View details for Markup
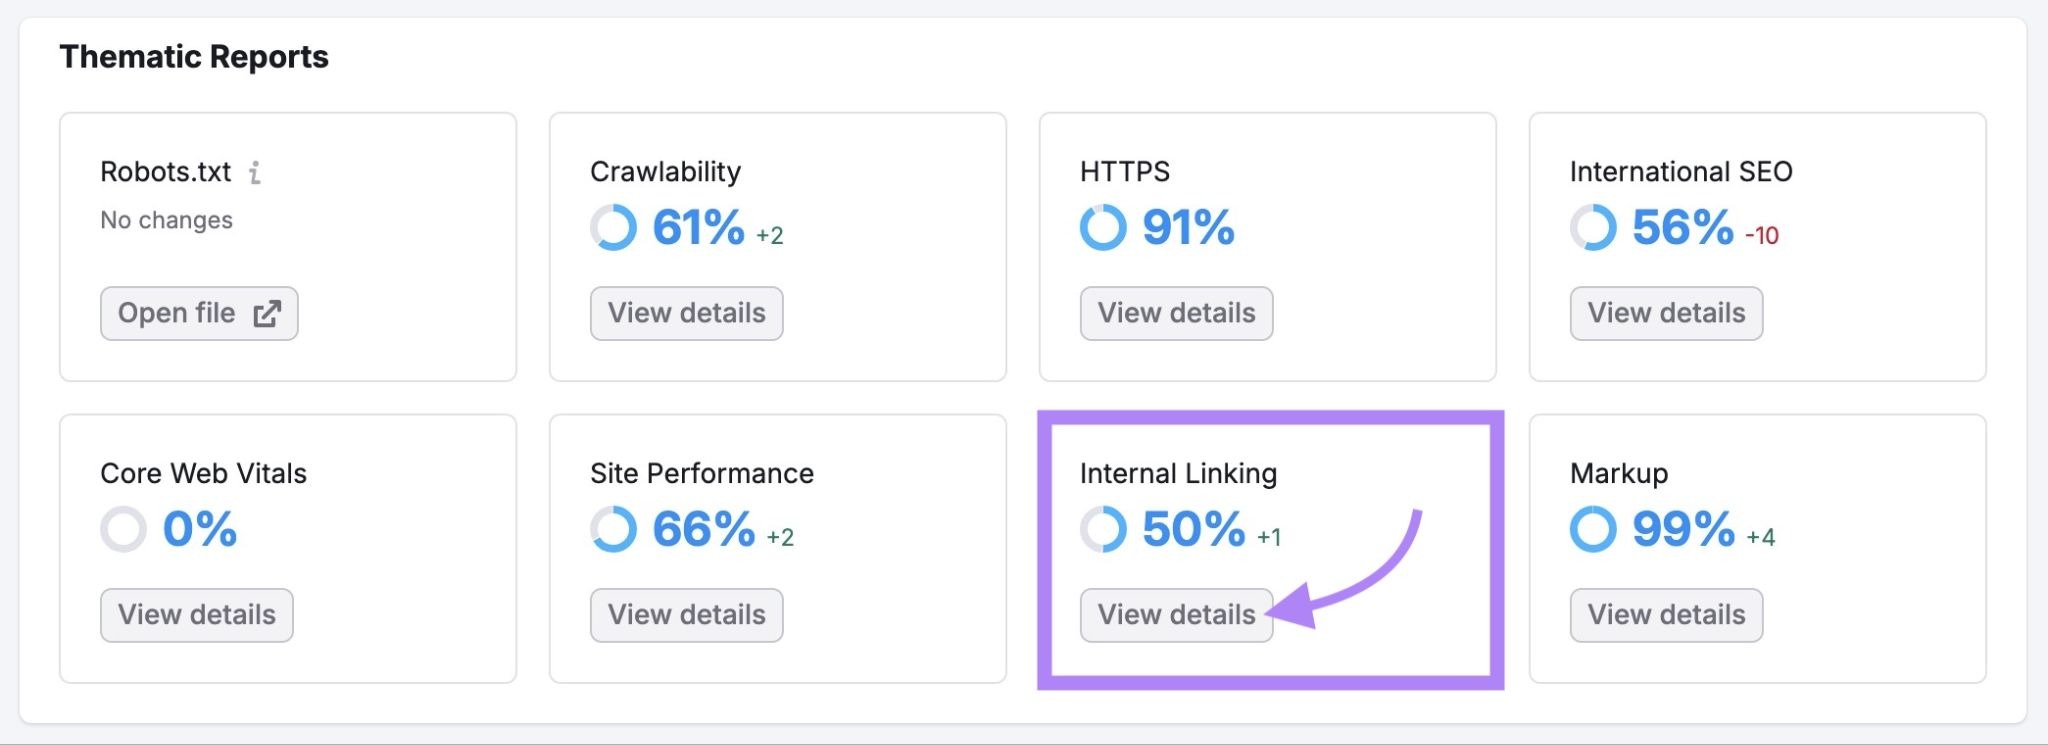The width and height of the screenshot is (2048, 745). point(1666,615)
